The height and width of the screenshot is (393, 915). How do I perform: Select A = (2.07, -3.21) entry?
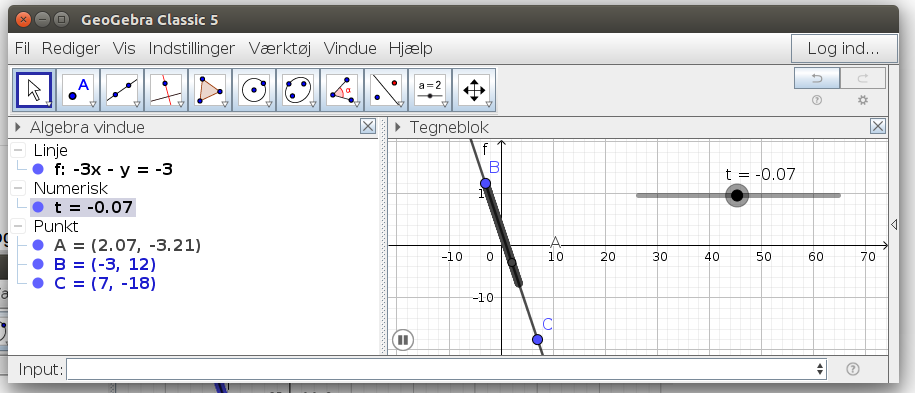127,245
